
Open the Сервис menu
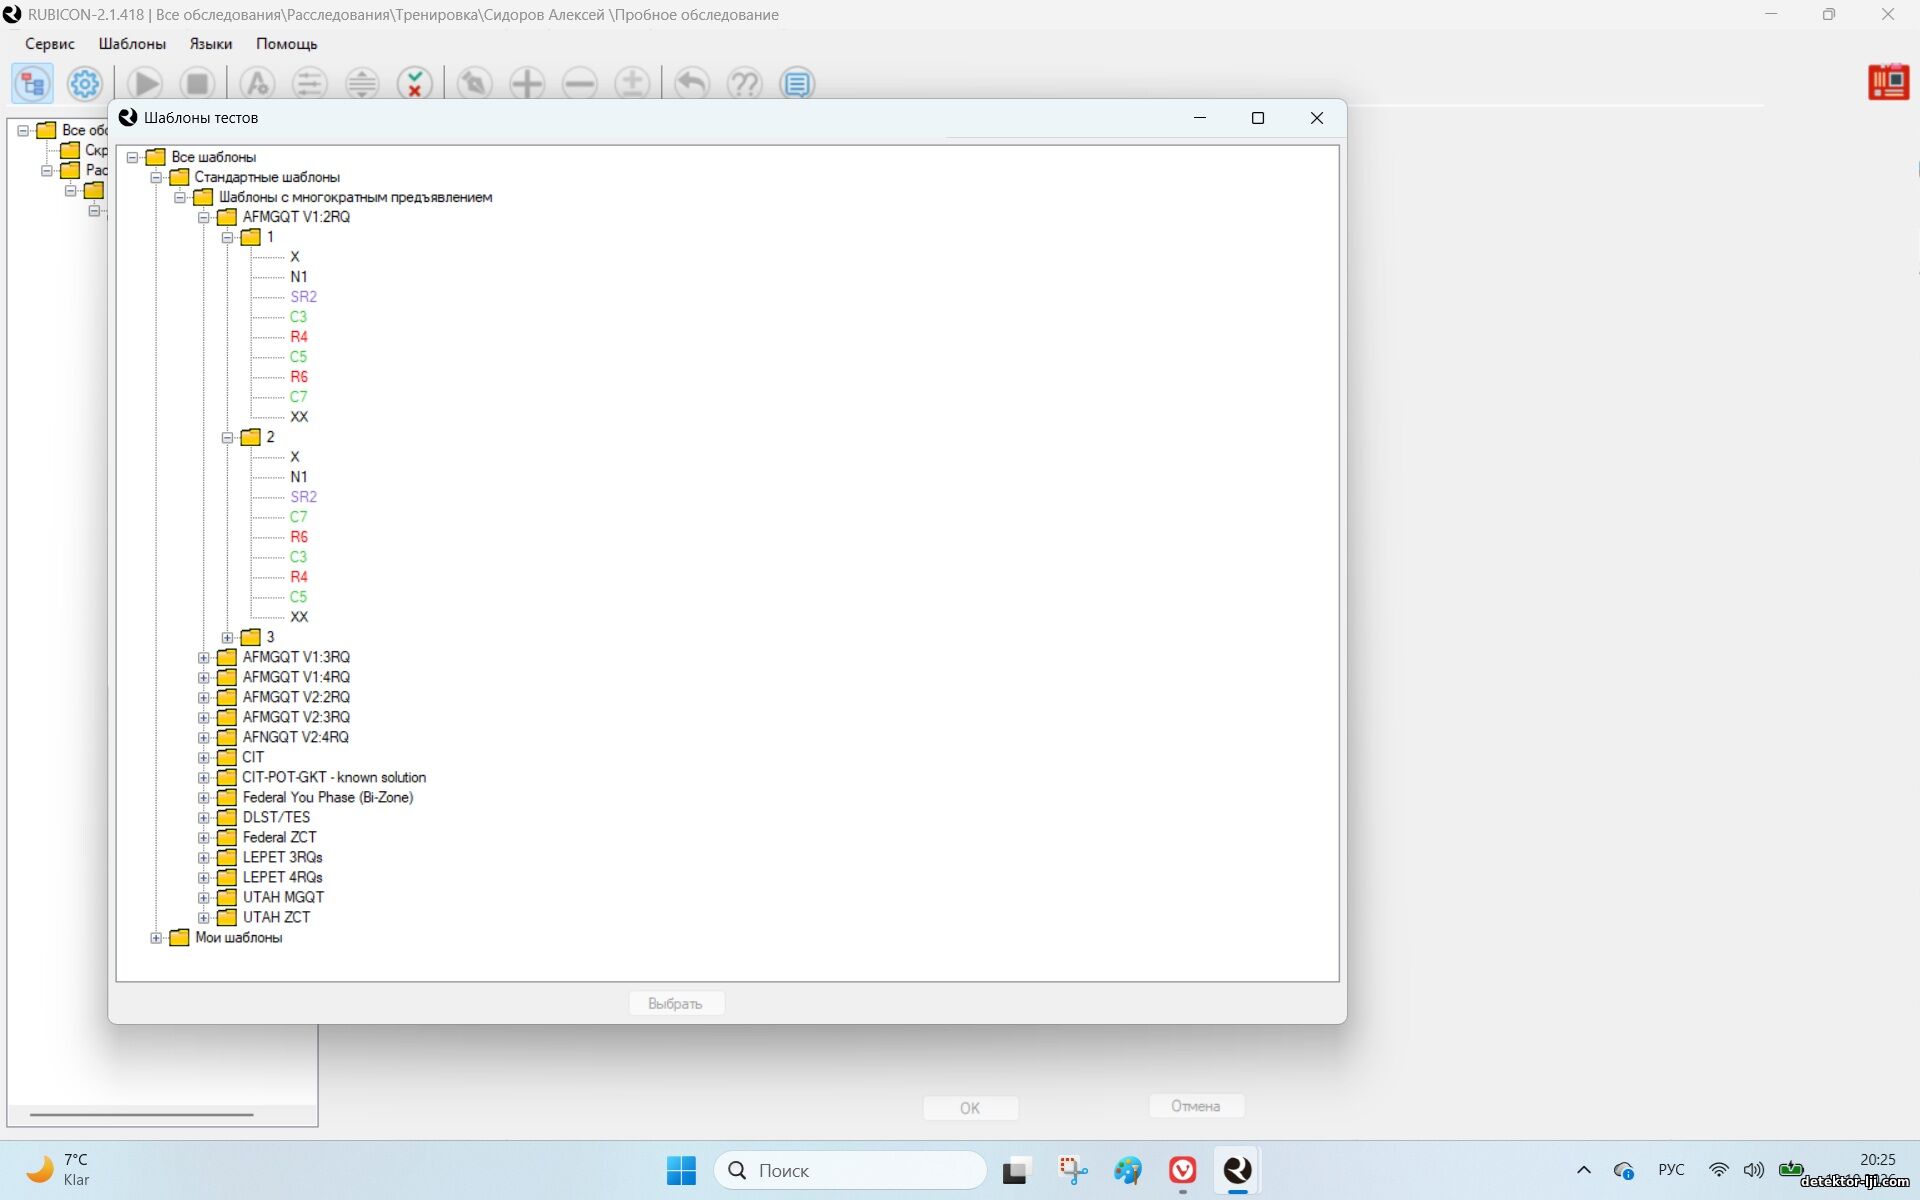click(50, 44)
